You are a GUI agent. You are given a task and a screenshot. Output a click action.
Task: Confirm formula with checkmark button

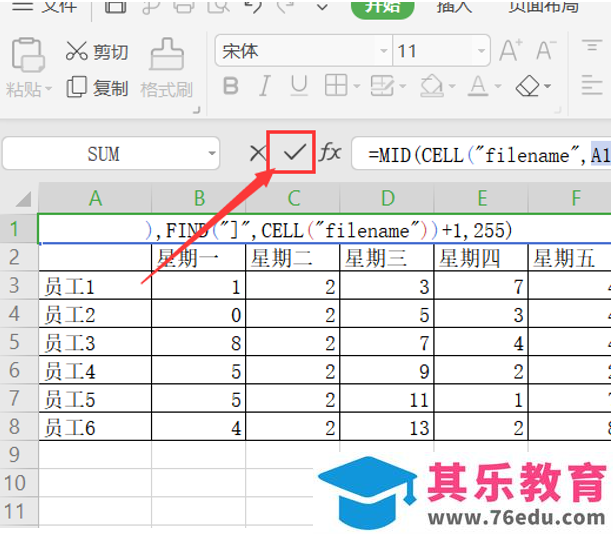click(x=295, y=152)
